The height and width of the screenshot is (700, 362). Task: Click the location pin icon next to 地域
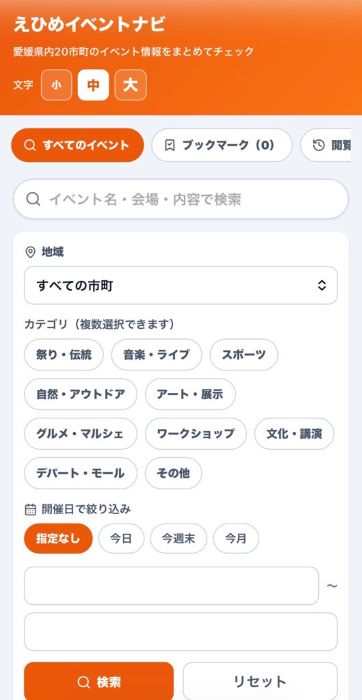[30, 253]
